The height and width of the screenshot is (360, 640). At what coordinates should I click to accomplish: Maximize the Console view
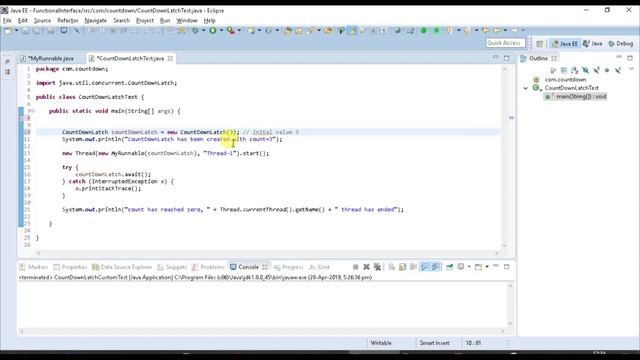pyautogui.click(x=507, y=267)
